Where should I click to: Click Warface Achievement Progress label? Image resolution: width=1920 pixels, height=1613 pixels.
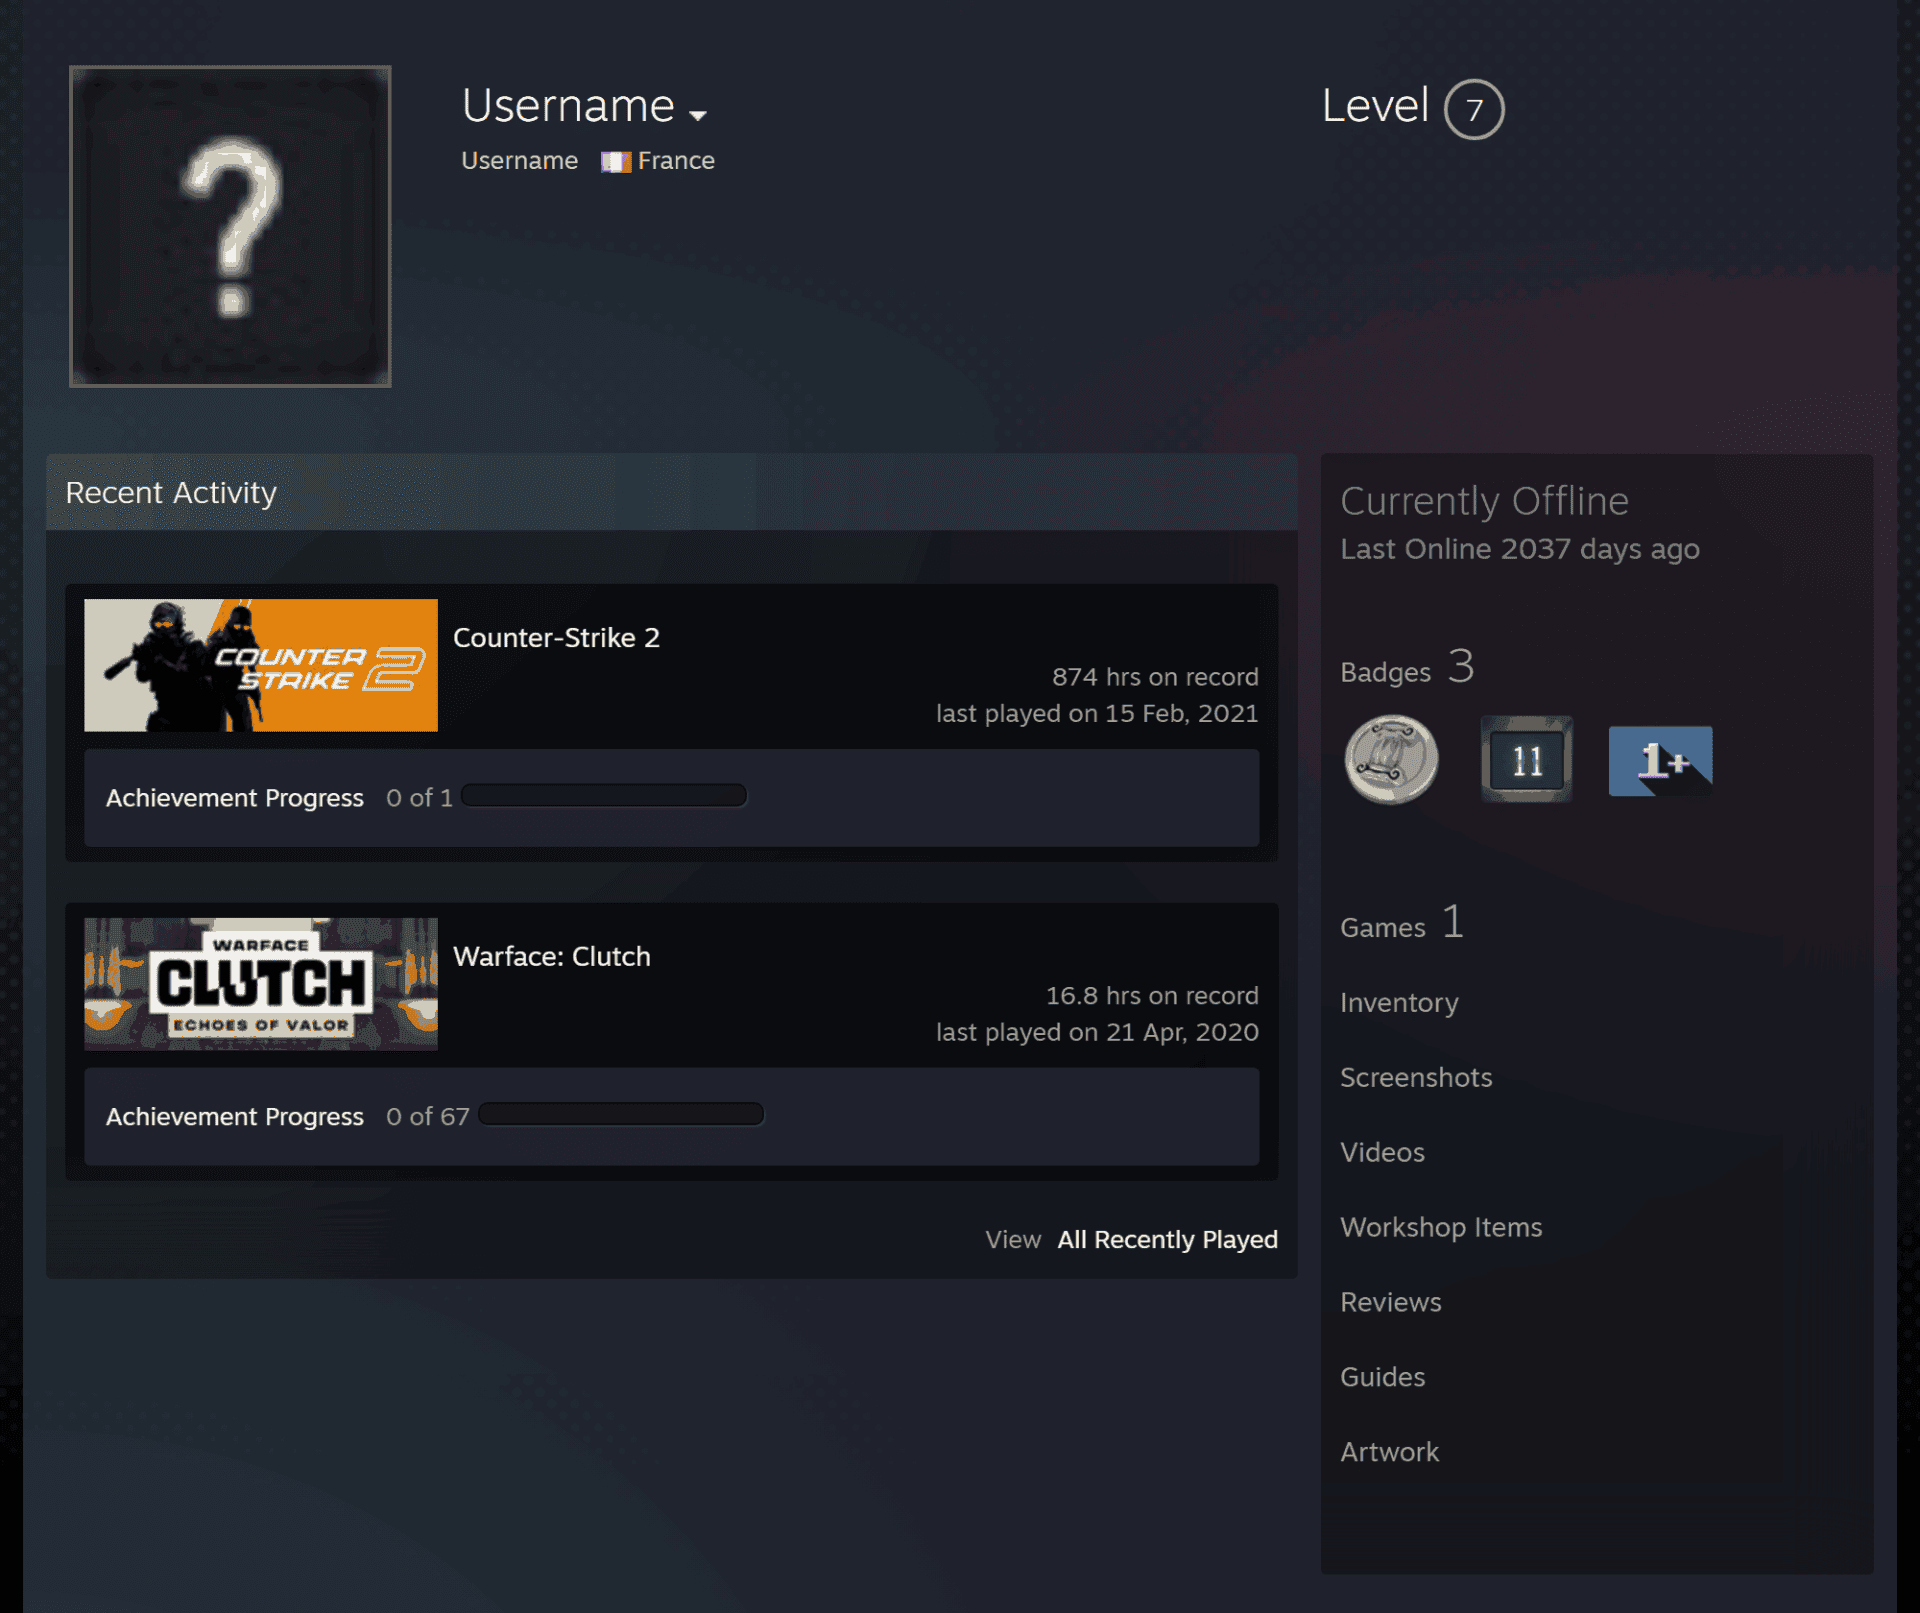click(x=235, y=1117)
